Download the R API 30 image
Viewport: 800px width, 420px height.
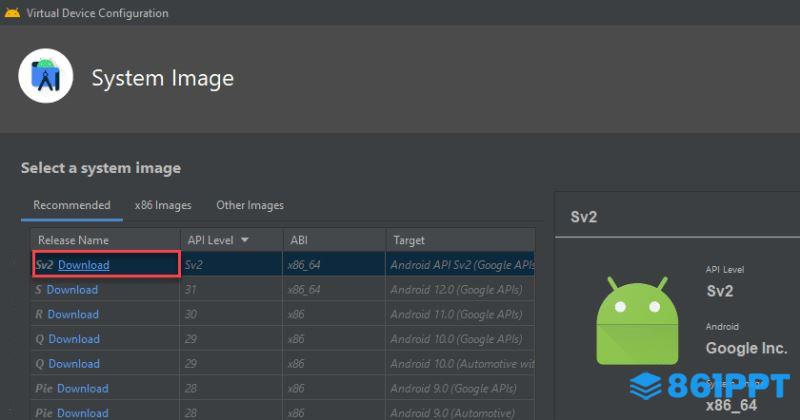pyautogui.click(x=73, y=314)
